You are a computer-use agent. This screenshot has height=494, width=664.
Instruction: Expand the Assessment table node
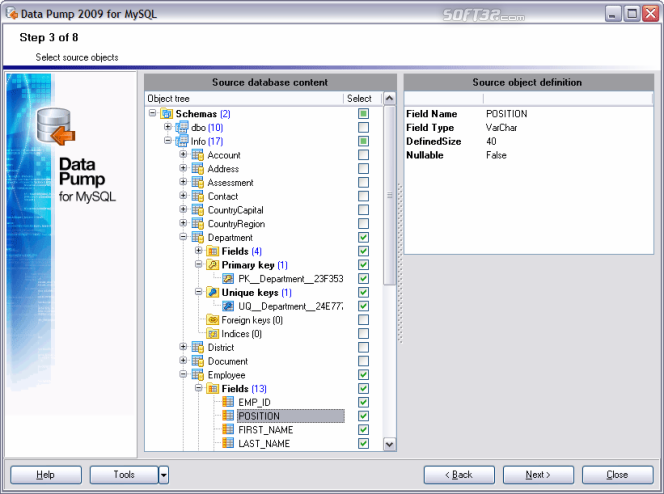click(183, 182)
